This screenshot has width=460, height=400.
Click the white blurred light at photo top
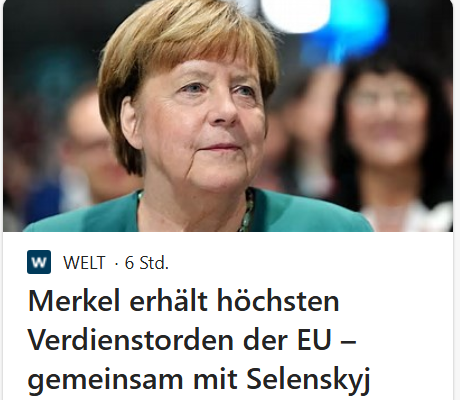pyautogui.click(x=295, y=13)
